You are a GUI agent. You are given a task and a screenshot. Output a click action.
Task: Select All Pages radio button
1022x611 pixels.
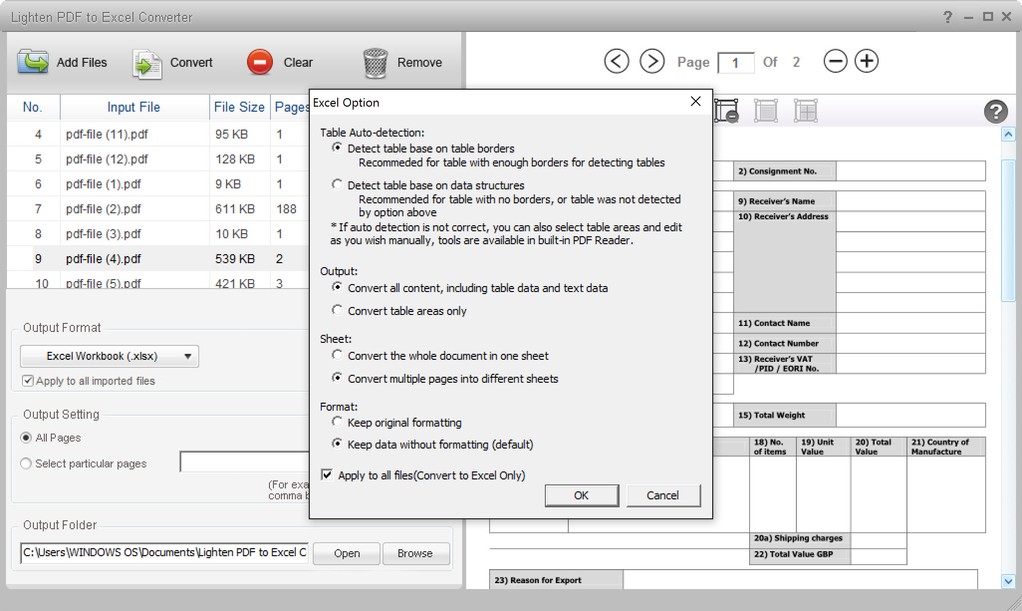click(x=26, y=438)
